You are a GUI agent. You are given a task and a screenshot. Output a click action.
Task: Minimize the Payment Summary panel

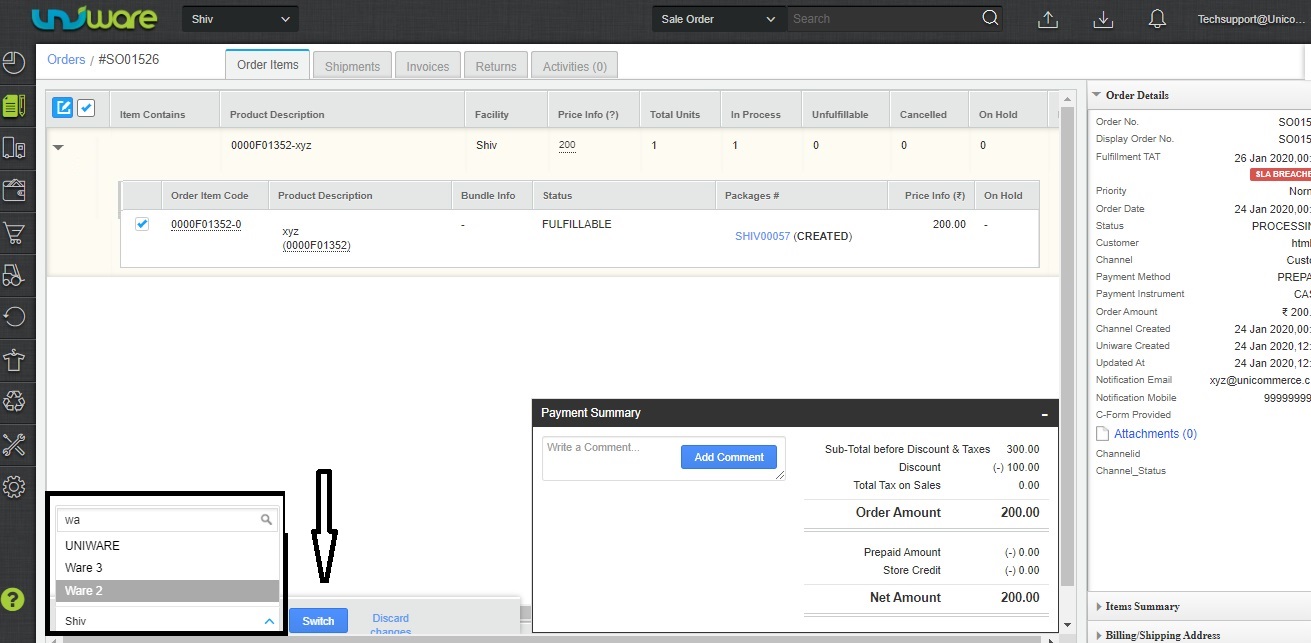[1044, 413]
